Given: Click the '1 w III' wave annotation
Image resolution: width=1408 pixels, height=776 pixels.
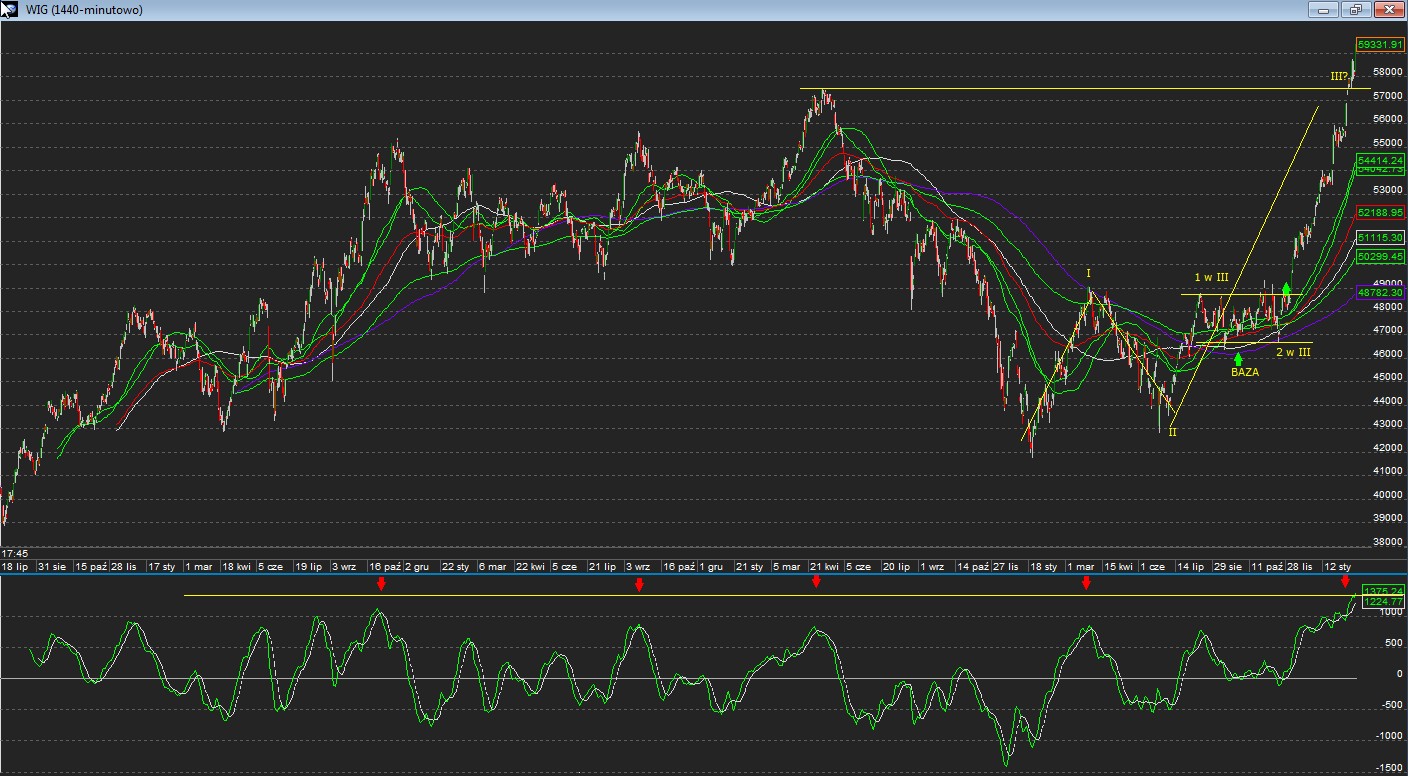Looking at the screenshot, I should [1211, 277].
